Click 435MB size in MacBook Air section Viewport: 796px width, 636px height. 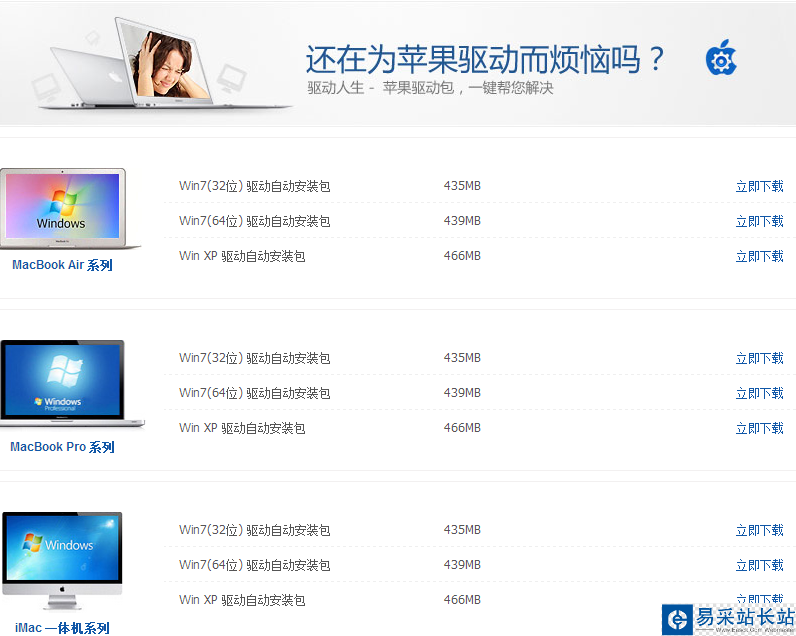click(x=462, y=186)
